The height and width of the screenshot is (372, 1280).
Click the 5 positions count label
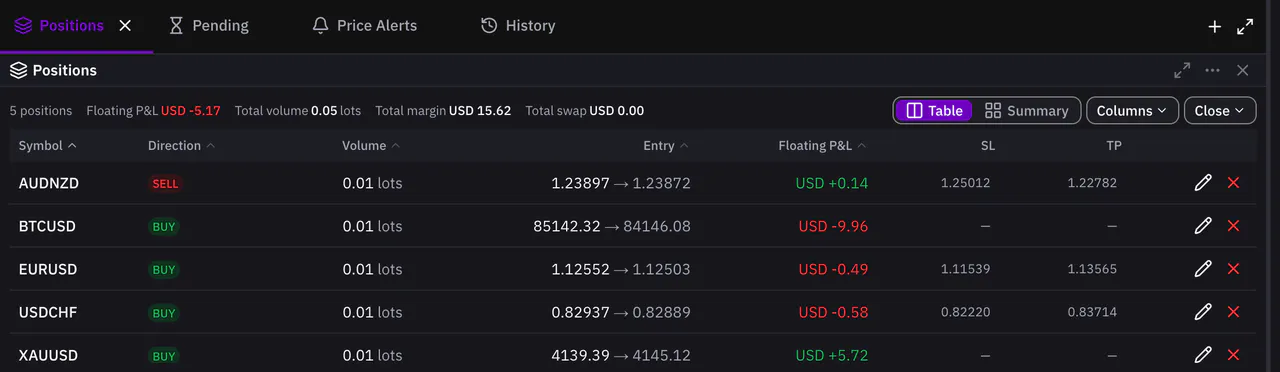(41, 111)
